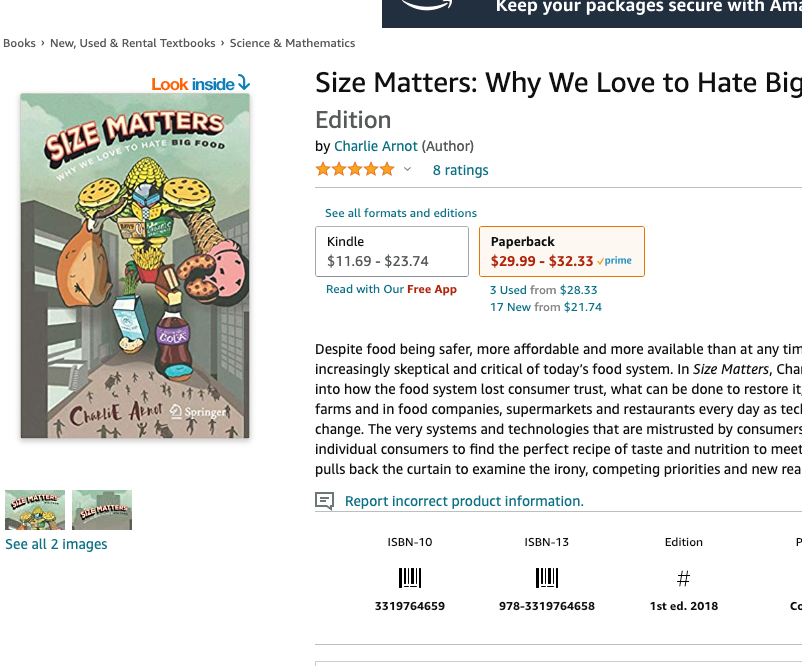
Task: Click the ISBN-10 barcode icon
Action: coord(410,578)
